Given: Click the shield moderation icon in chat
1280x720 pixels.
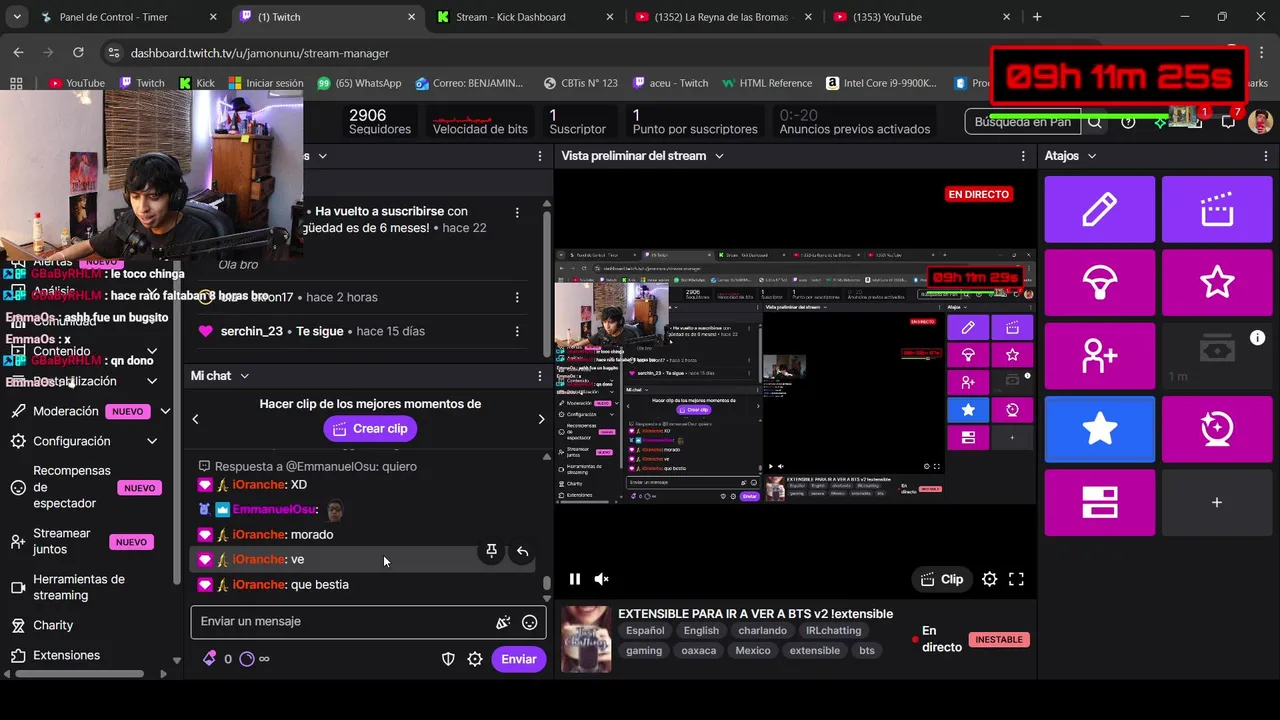Looking at the screenshot, I should coord(449,659).
